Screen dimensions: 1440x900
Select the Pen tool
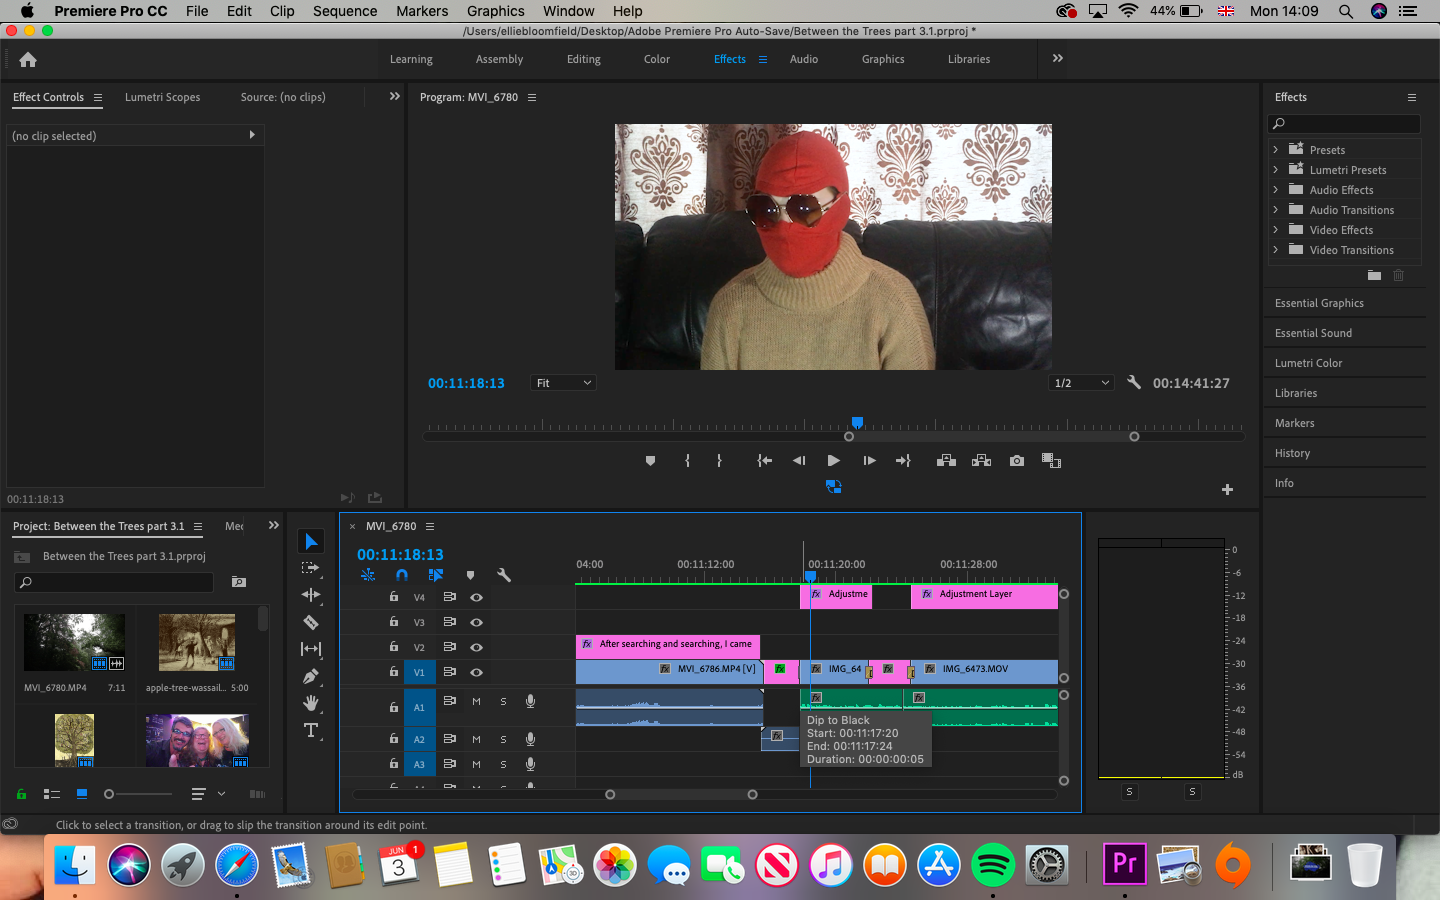pos(311,676)
